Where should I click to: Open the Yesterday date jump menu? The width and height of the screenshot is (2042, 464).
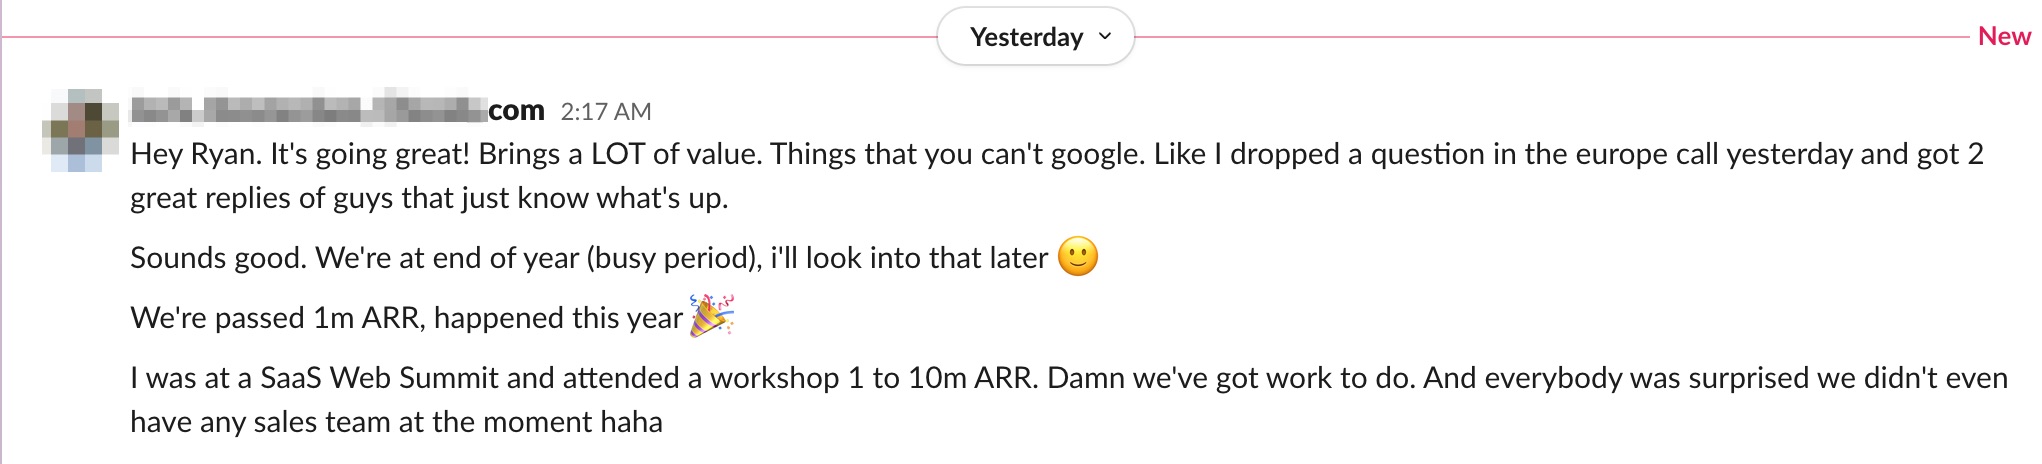(1027, 37)
